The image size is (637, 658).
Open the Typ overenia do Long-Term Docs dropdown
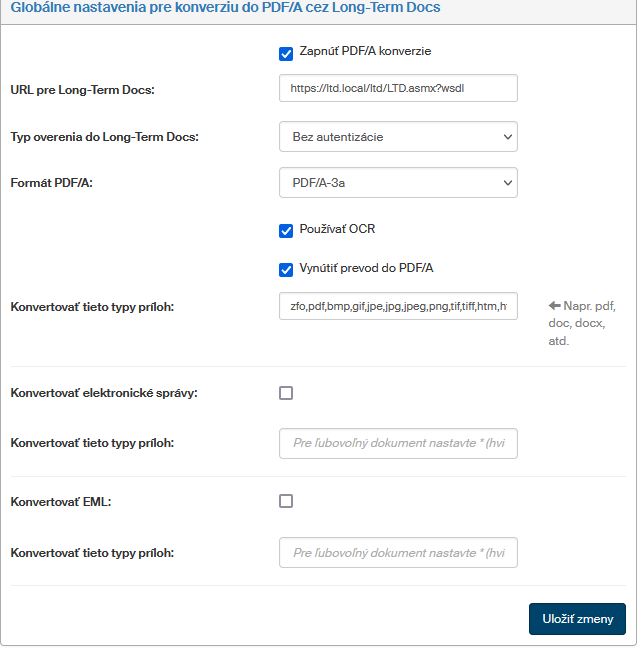click(398, 136)
